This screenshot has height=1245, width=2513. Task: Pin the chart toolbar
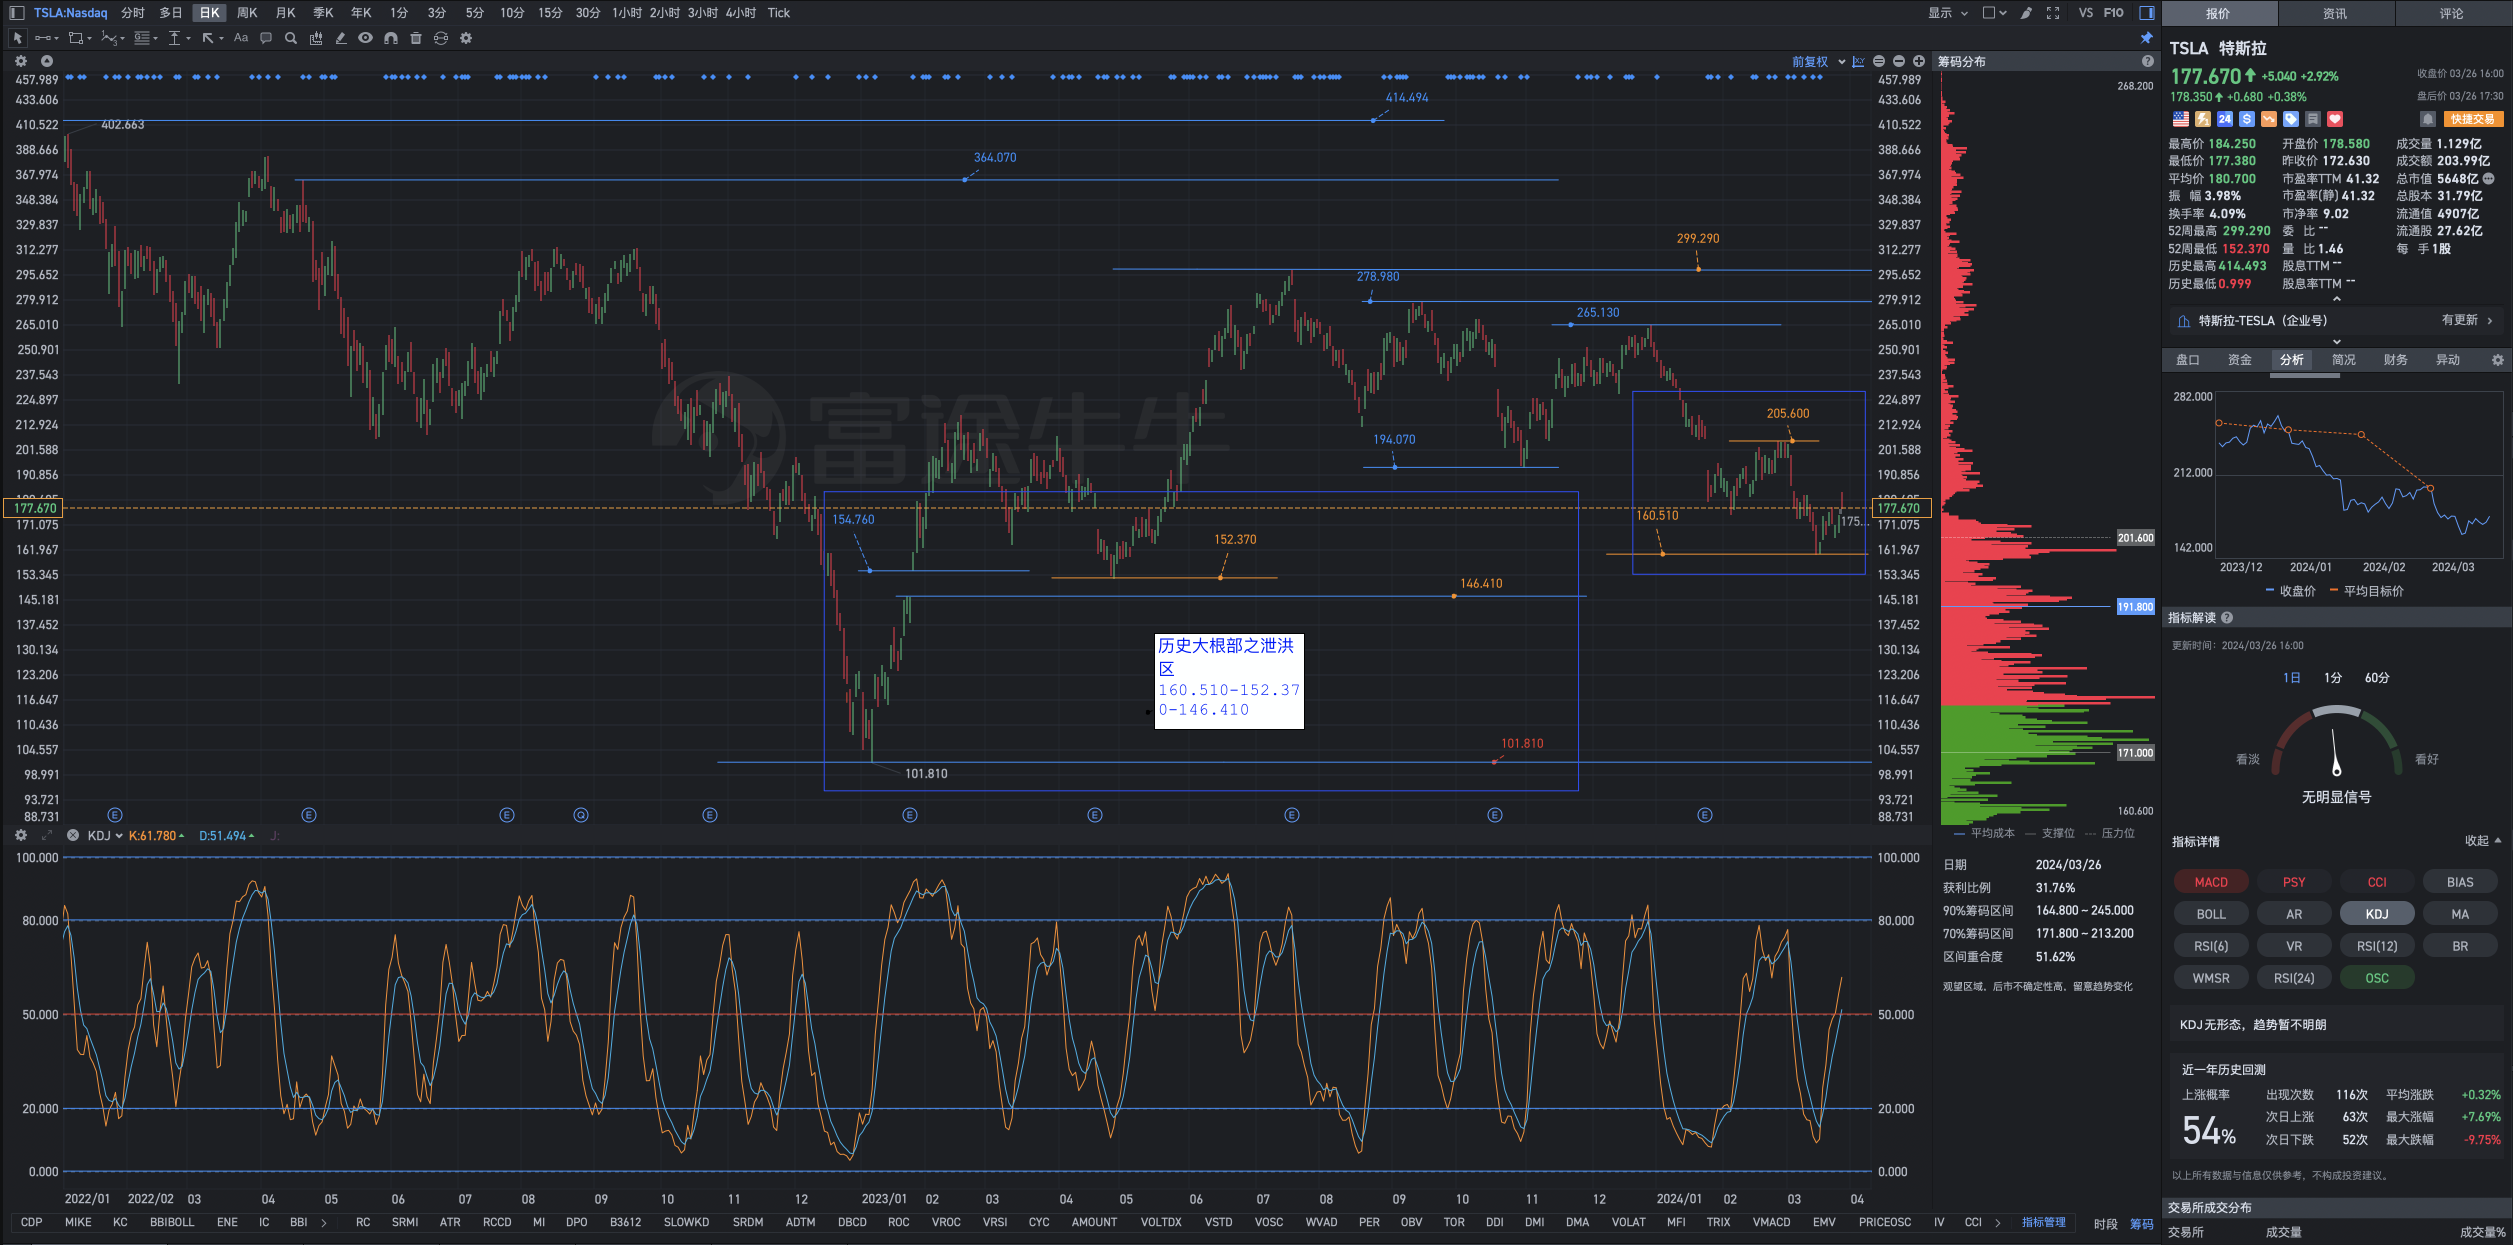(2146, 38)
